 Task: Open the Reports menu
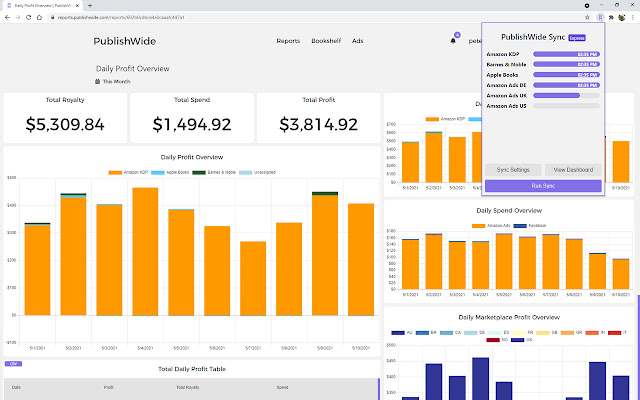click(x=288, y=41)
